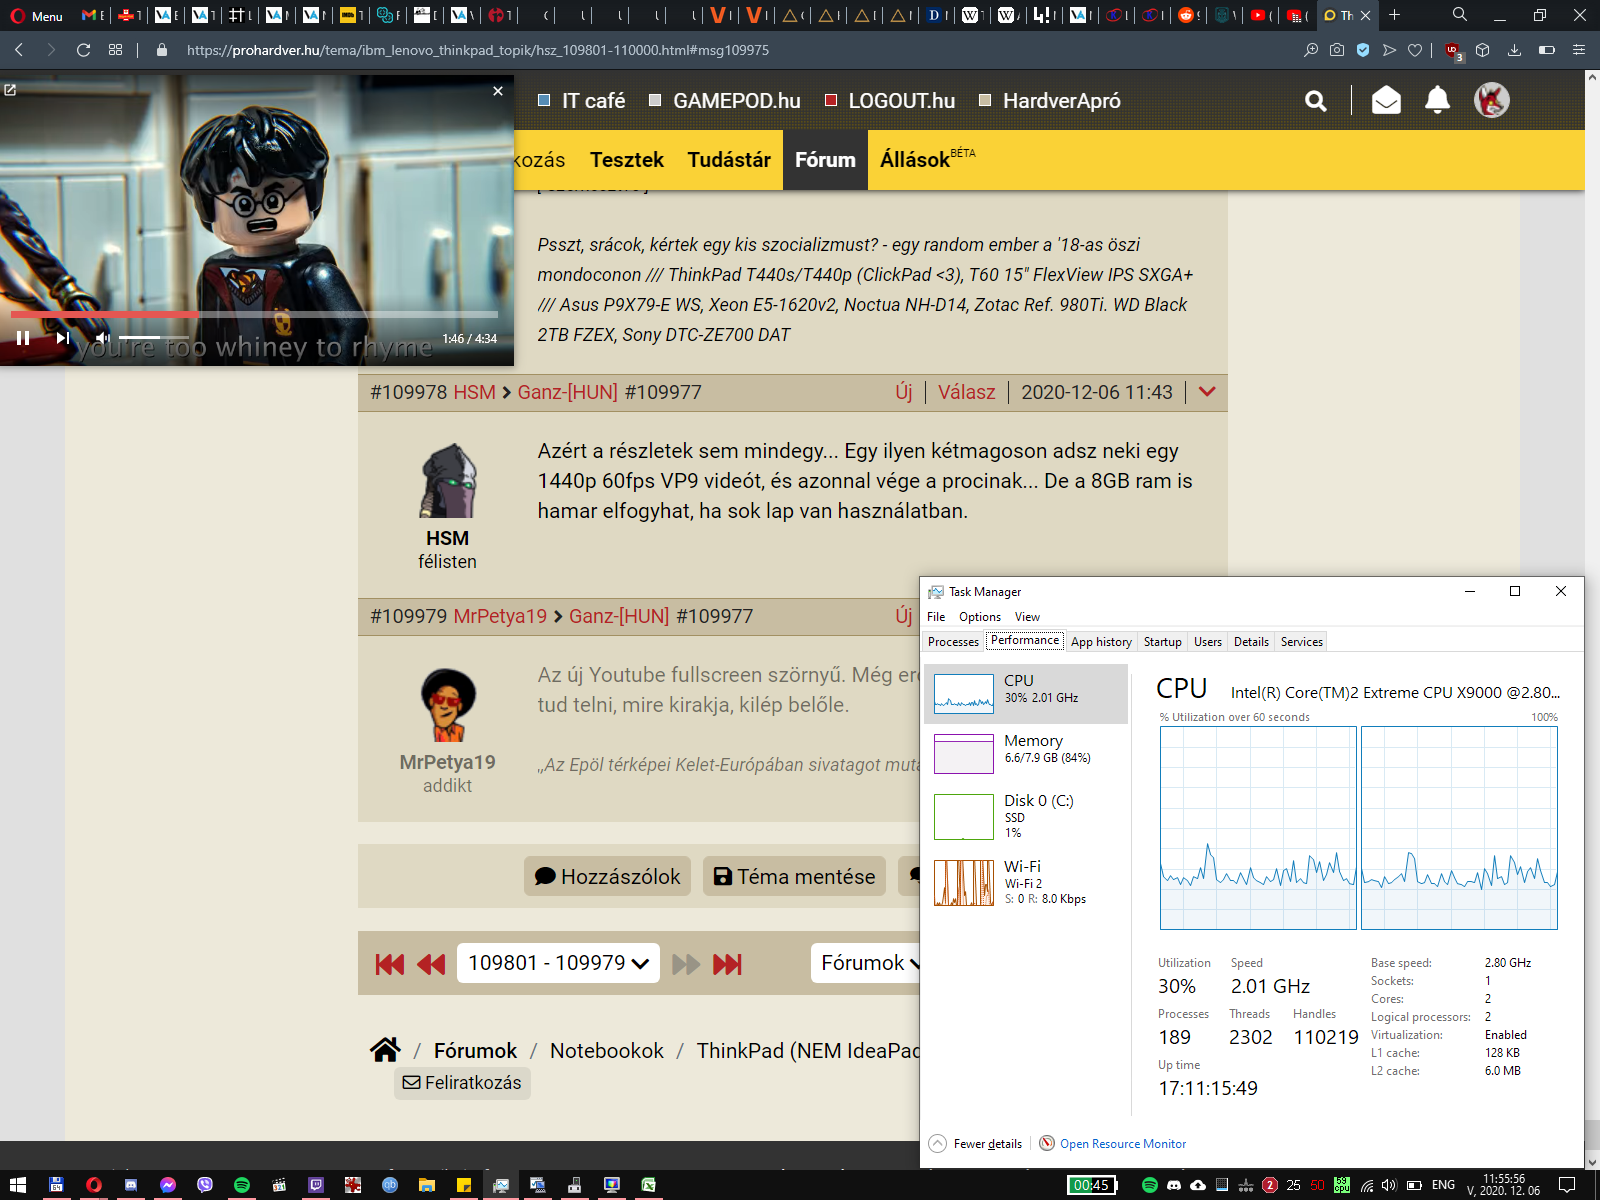Open the Tudástár menu
This screenshot has height=1200, width=1600.
729,160
